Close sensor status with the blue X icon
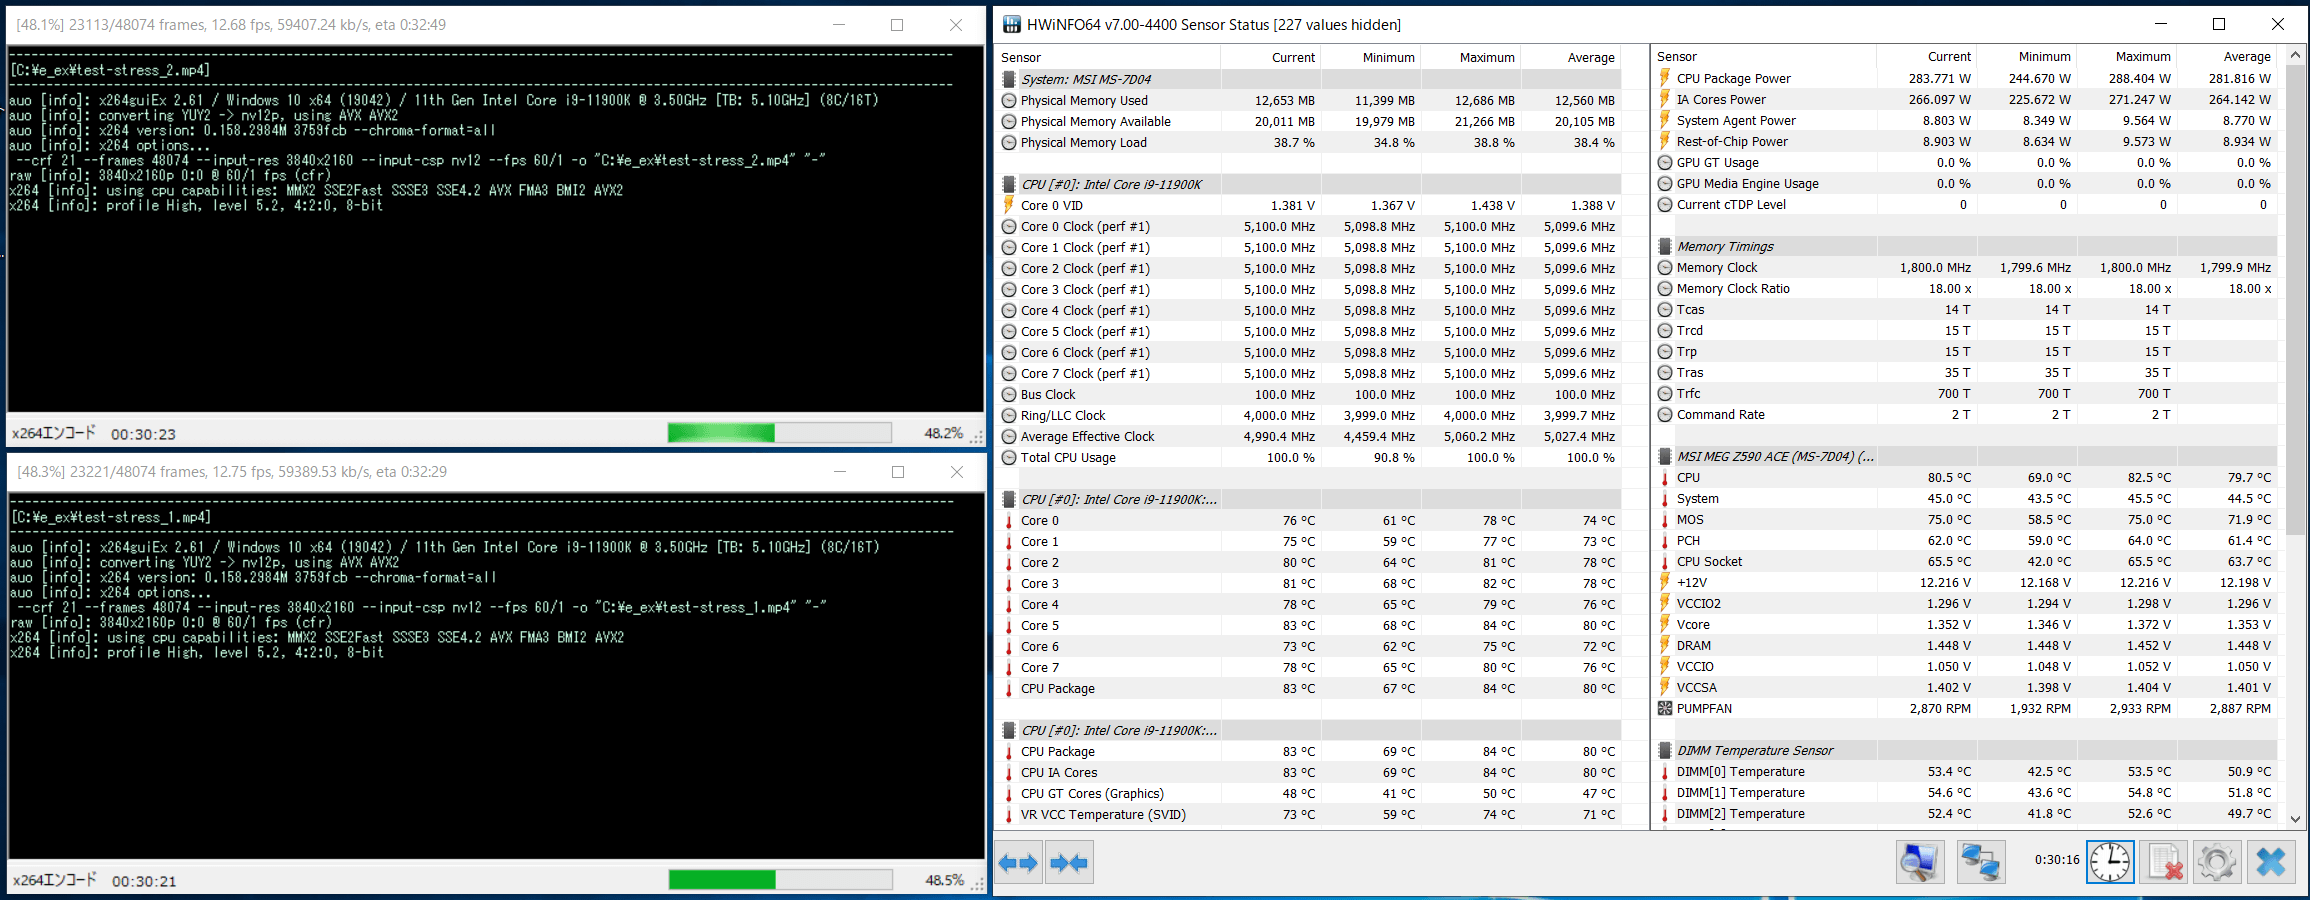Viewport: 2310px width, 900px height. (x=2271, y=862)
